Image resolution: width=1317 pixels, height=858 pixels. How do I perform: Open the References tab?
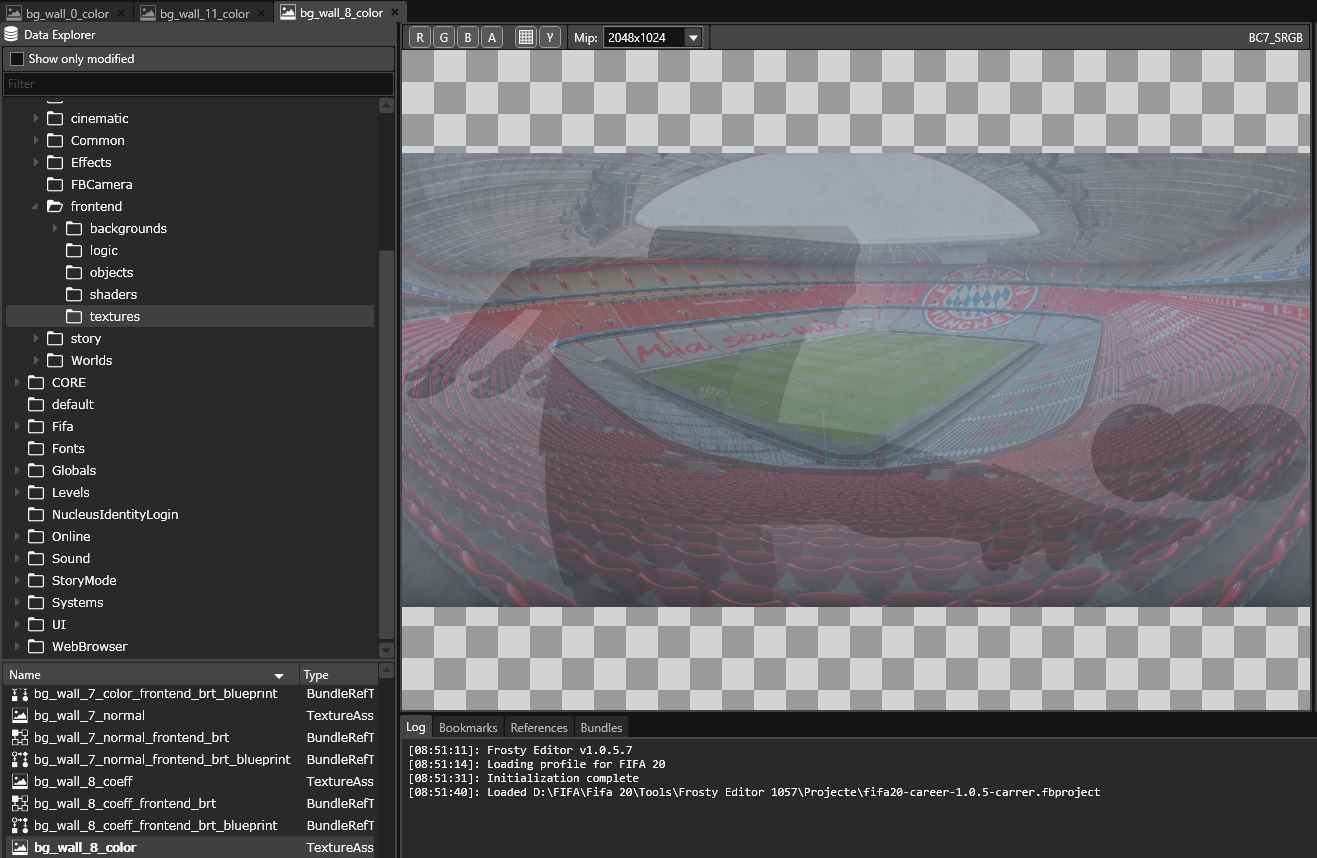[x=539, y=727]
